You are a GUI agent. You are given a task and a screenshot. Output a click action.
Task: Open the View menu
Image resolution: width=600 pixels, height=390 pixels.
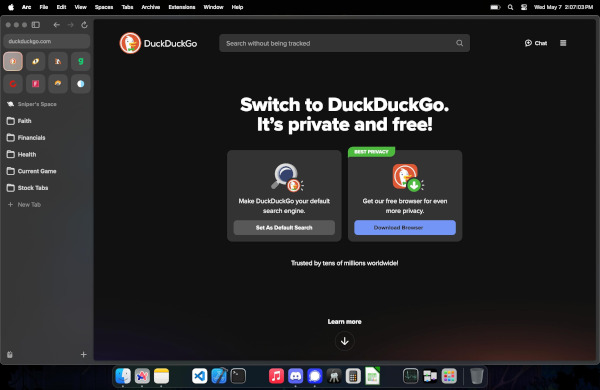click(80, 7)
